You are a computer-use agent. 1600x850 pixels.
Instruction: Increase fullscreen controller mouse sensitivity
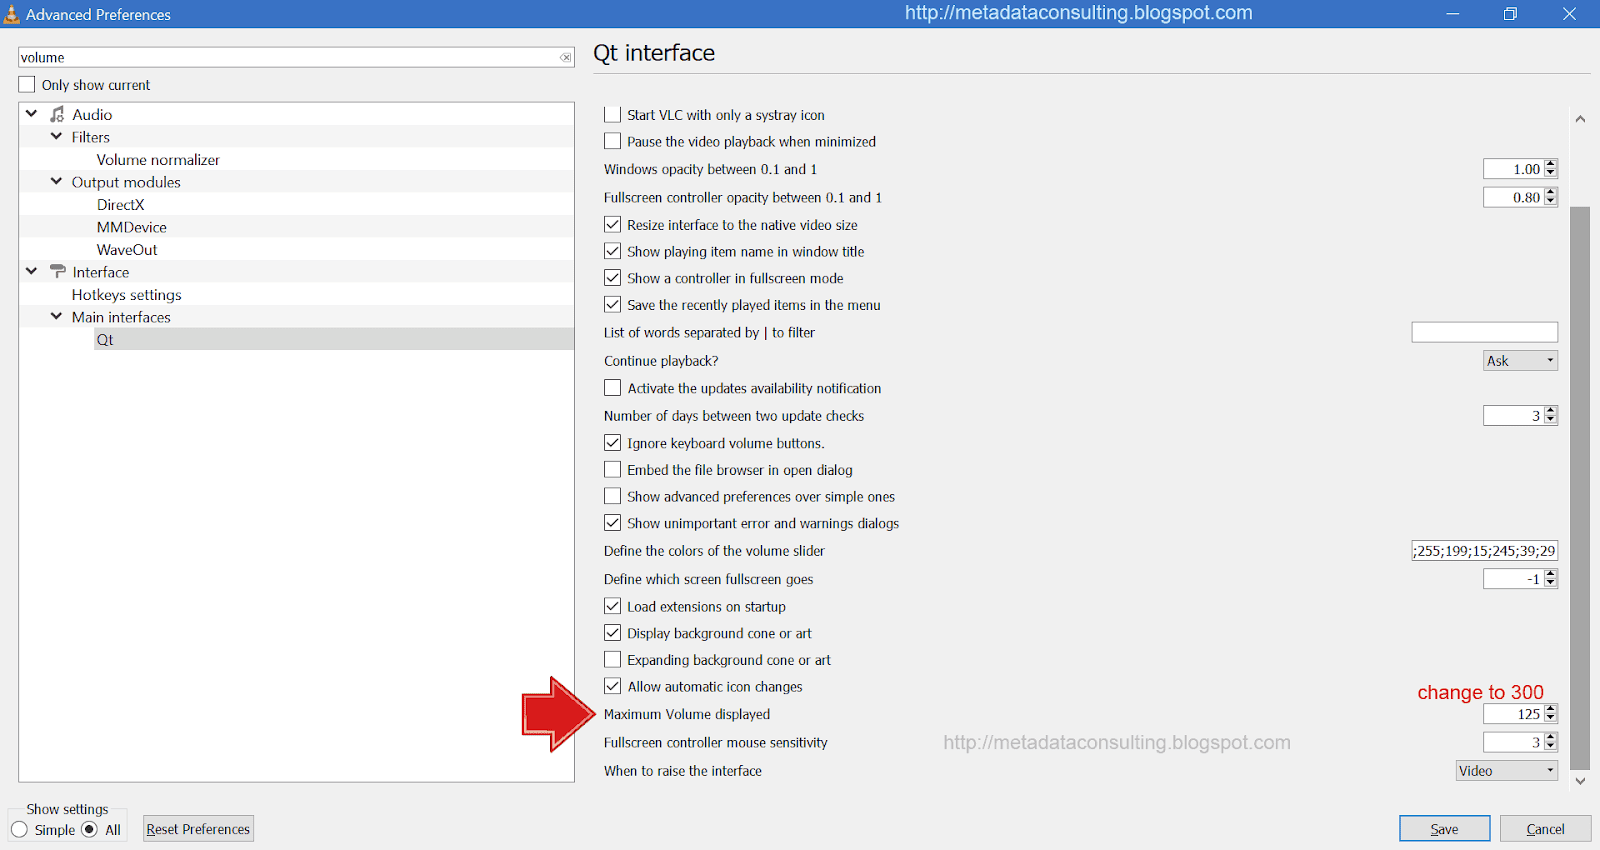[x=1551, y=737]
